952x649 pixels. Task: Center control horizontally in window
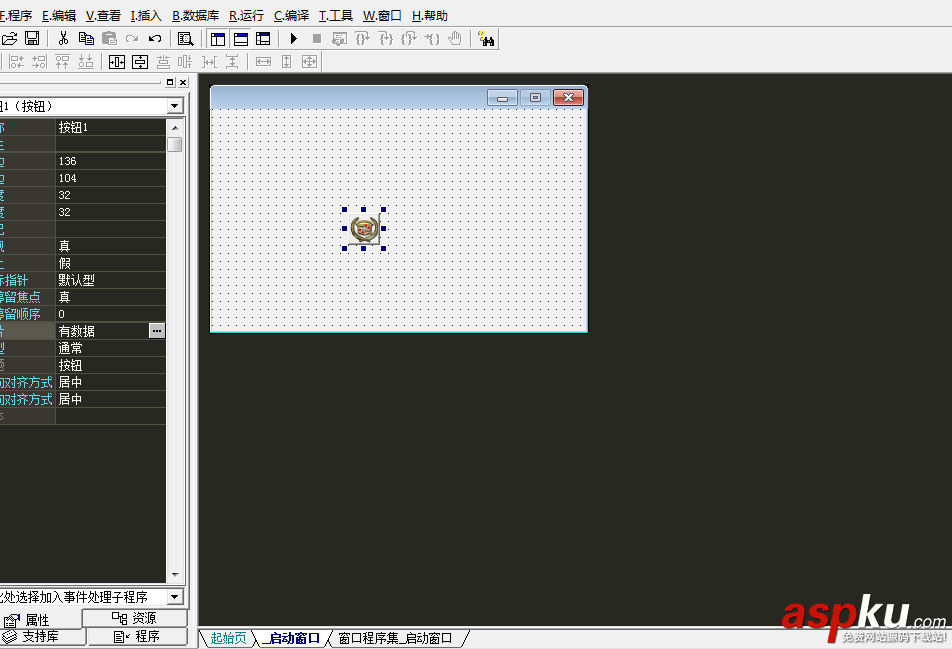pyautogui.click(x=117, y=61)
